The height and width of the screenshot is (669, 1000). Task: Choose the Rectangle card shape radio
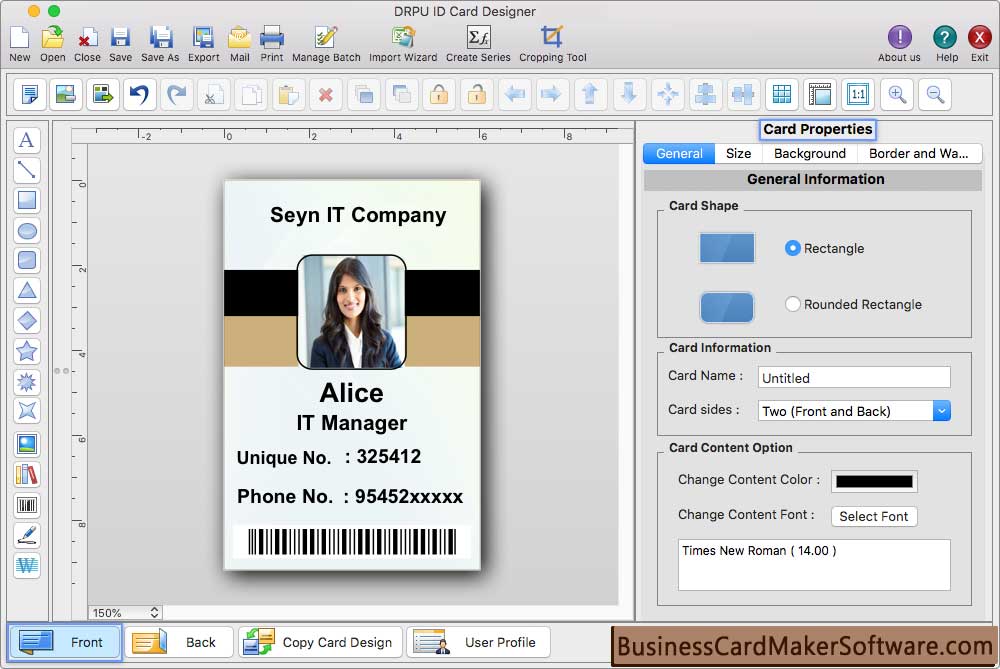[792, 248]
